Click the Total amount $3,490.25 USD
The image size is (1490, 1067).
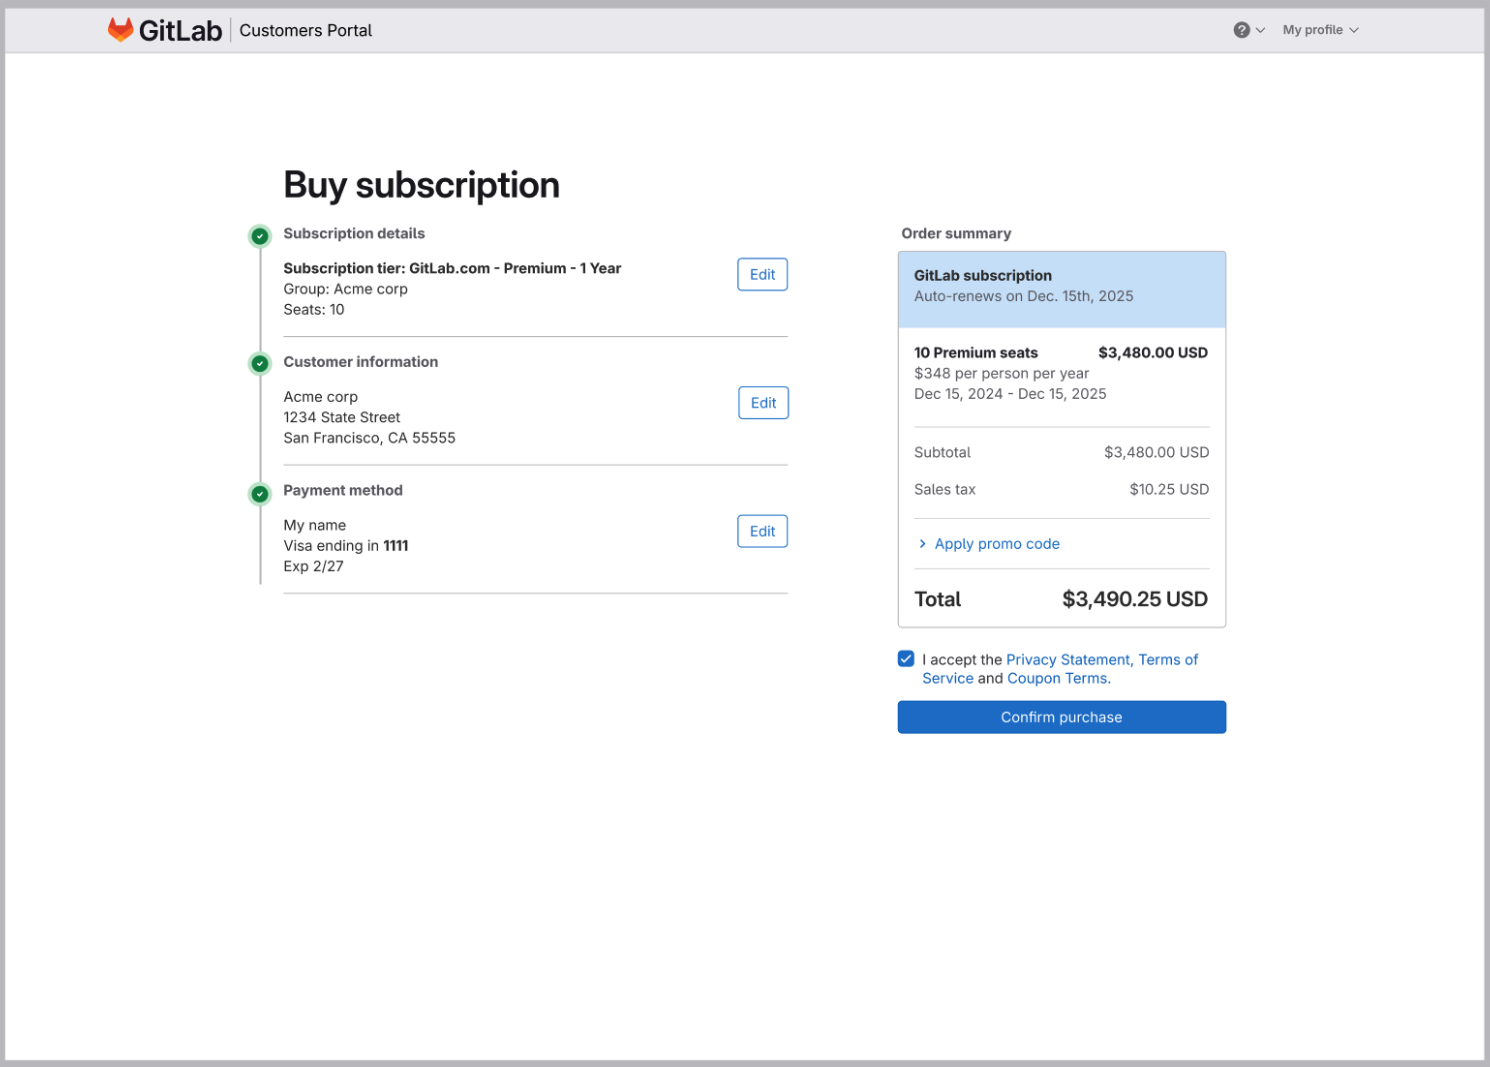1135,600
